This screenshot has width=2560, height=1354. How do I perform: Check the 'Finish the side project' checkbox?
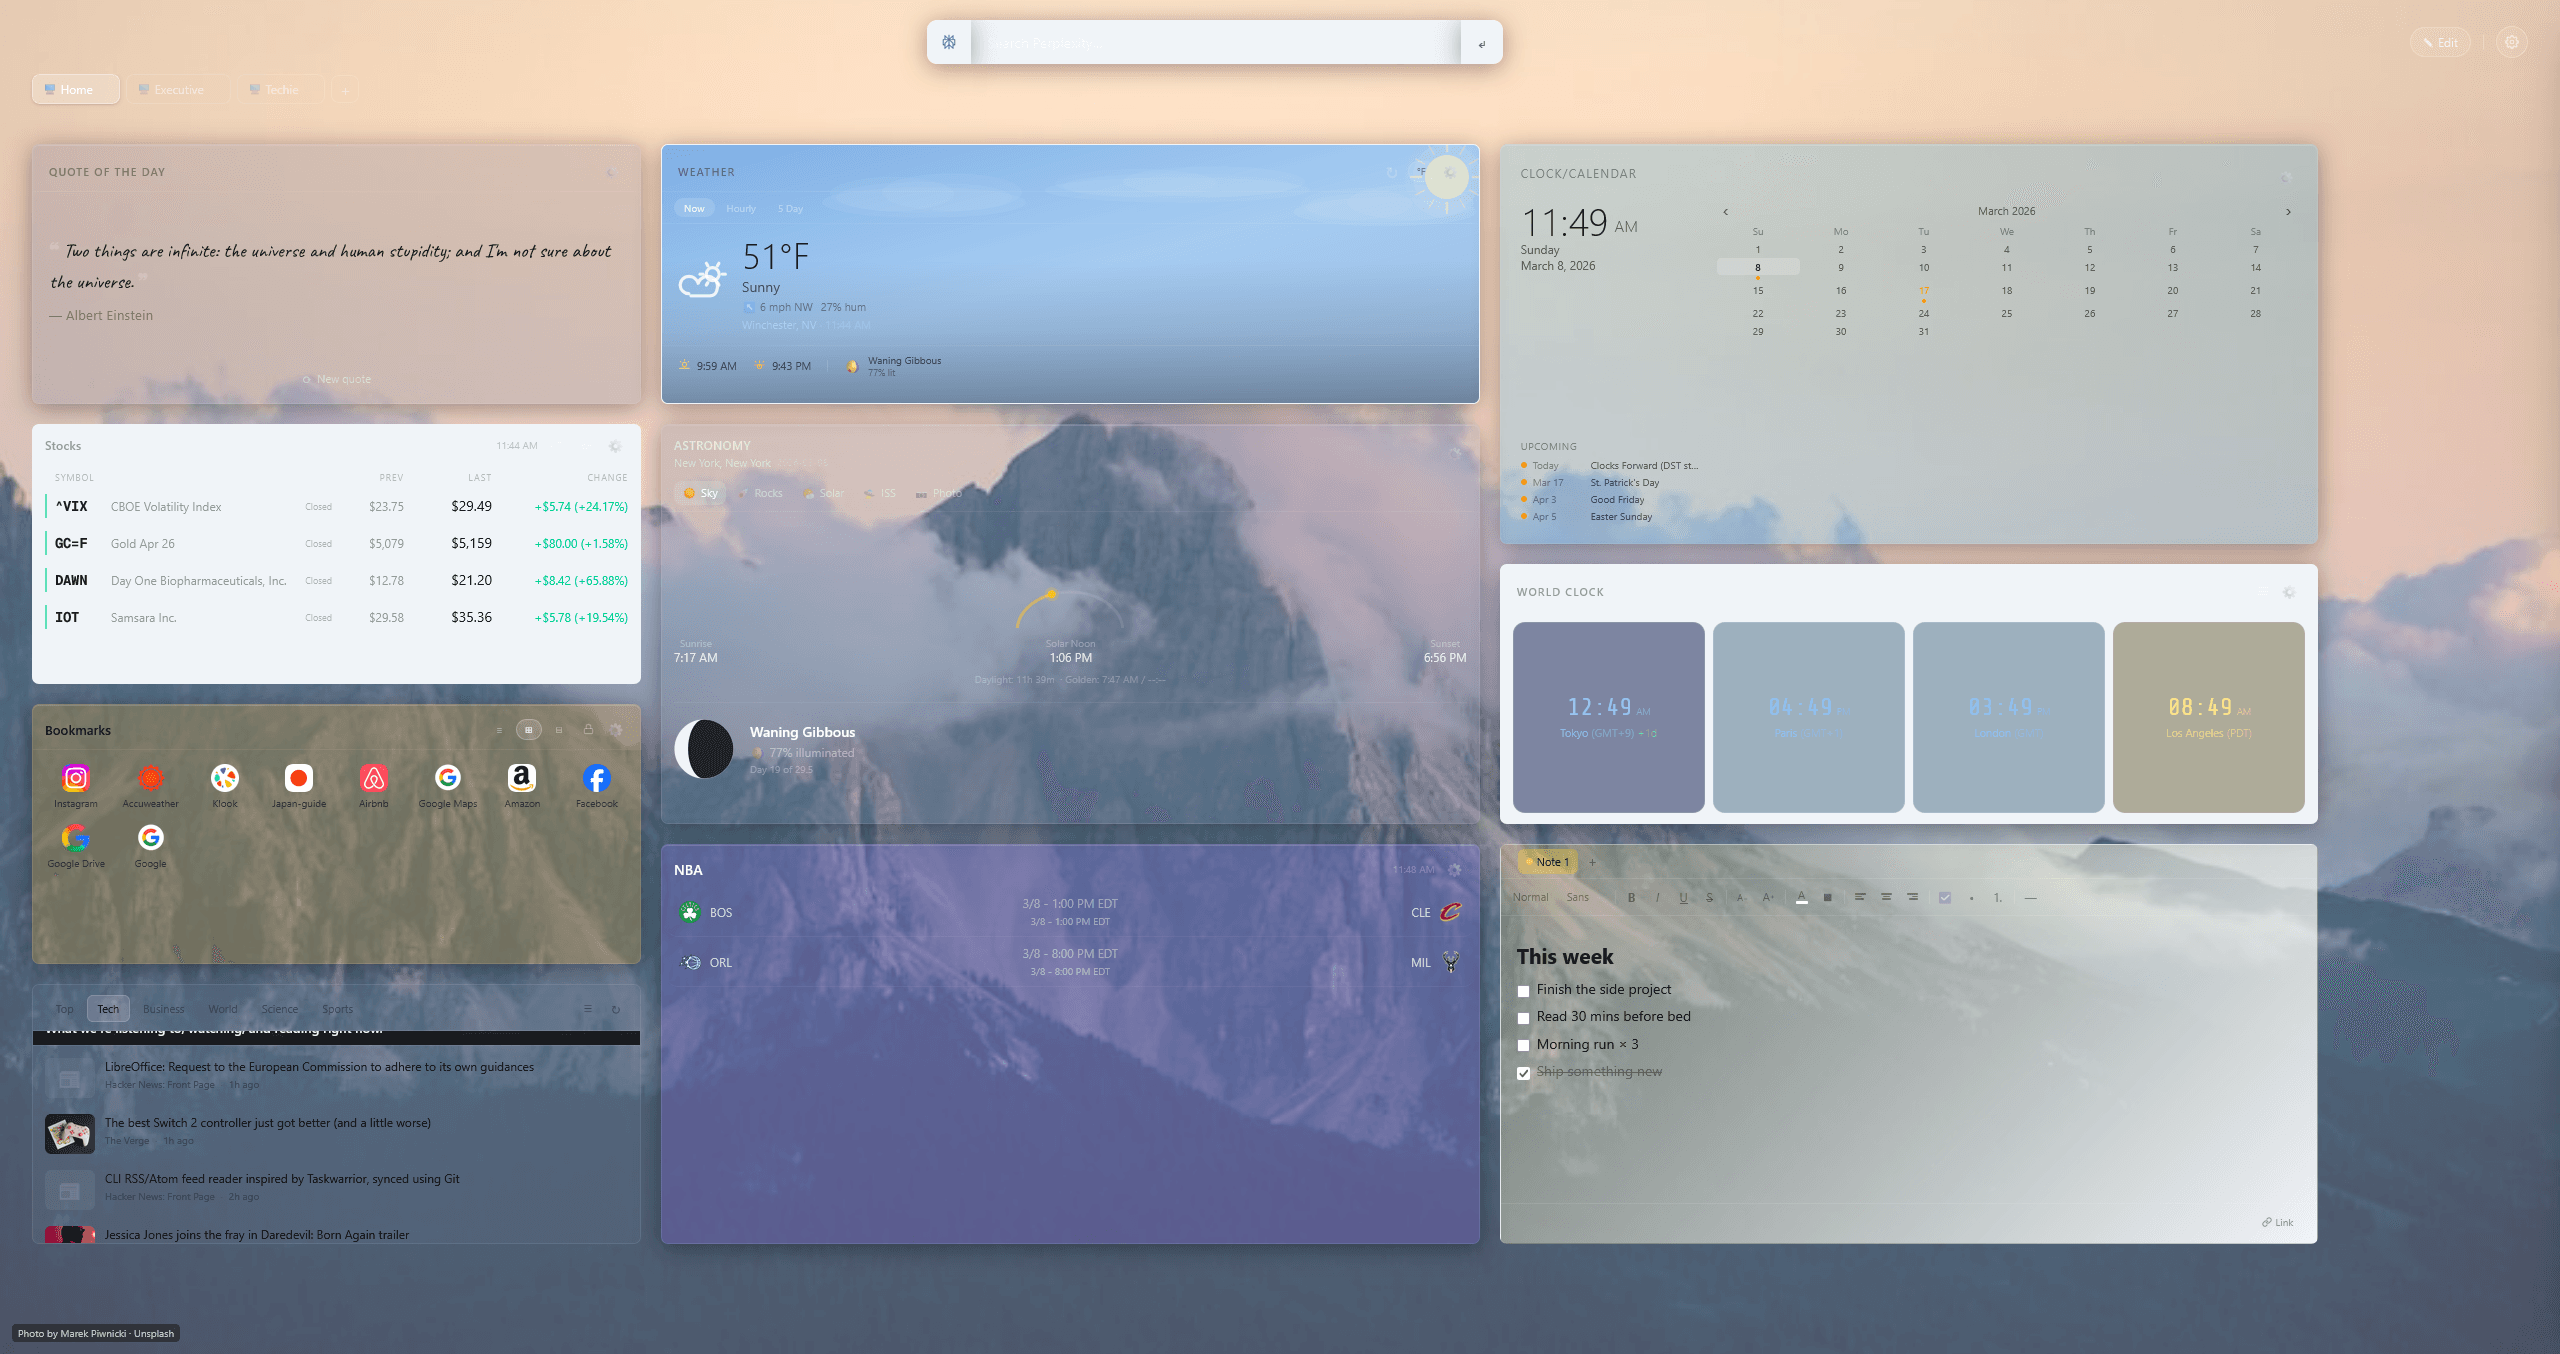pyautogui.click(x=1523, y=991)
